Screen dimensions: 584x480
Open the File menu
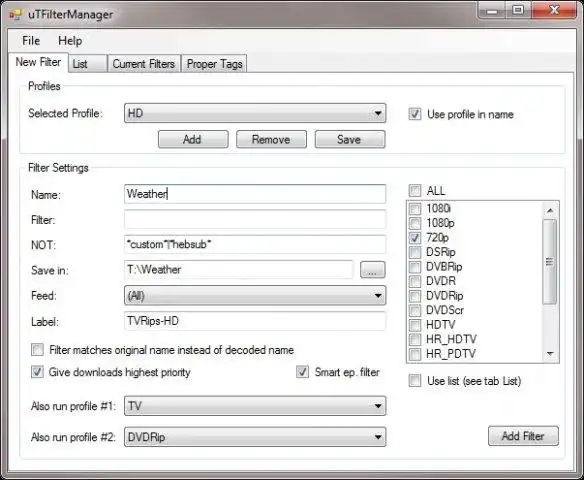[x=31, y=41]
